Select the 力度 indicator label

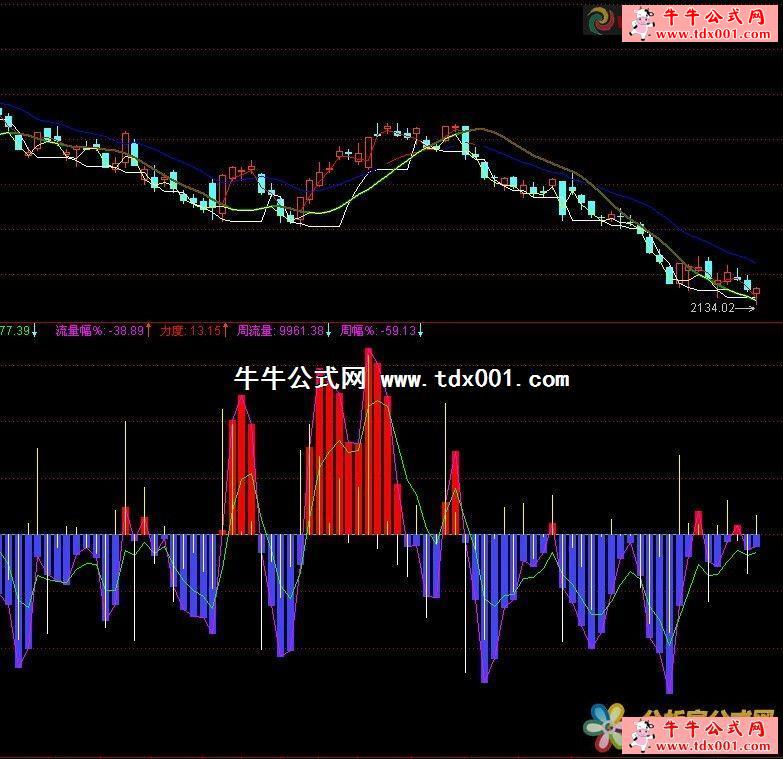click(172, 329)
